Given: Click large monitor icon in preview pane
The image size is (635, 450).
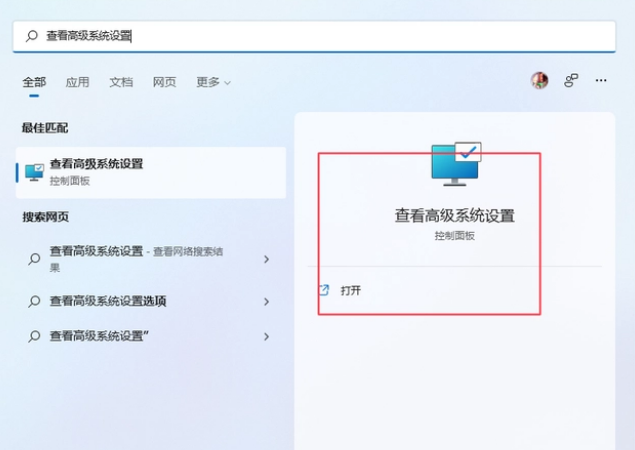Looking at the screenshot, I should [x=456, y=164].
